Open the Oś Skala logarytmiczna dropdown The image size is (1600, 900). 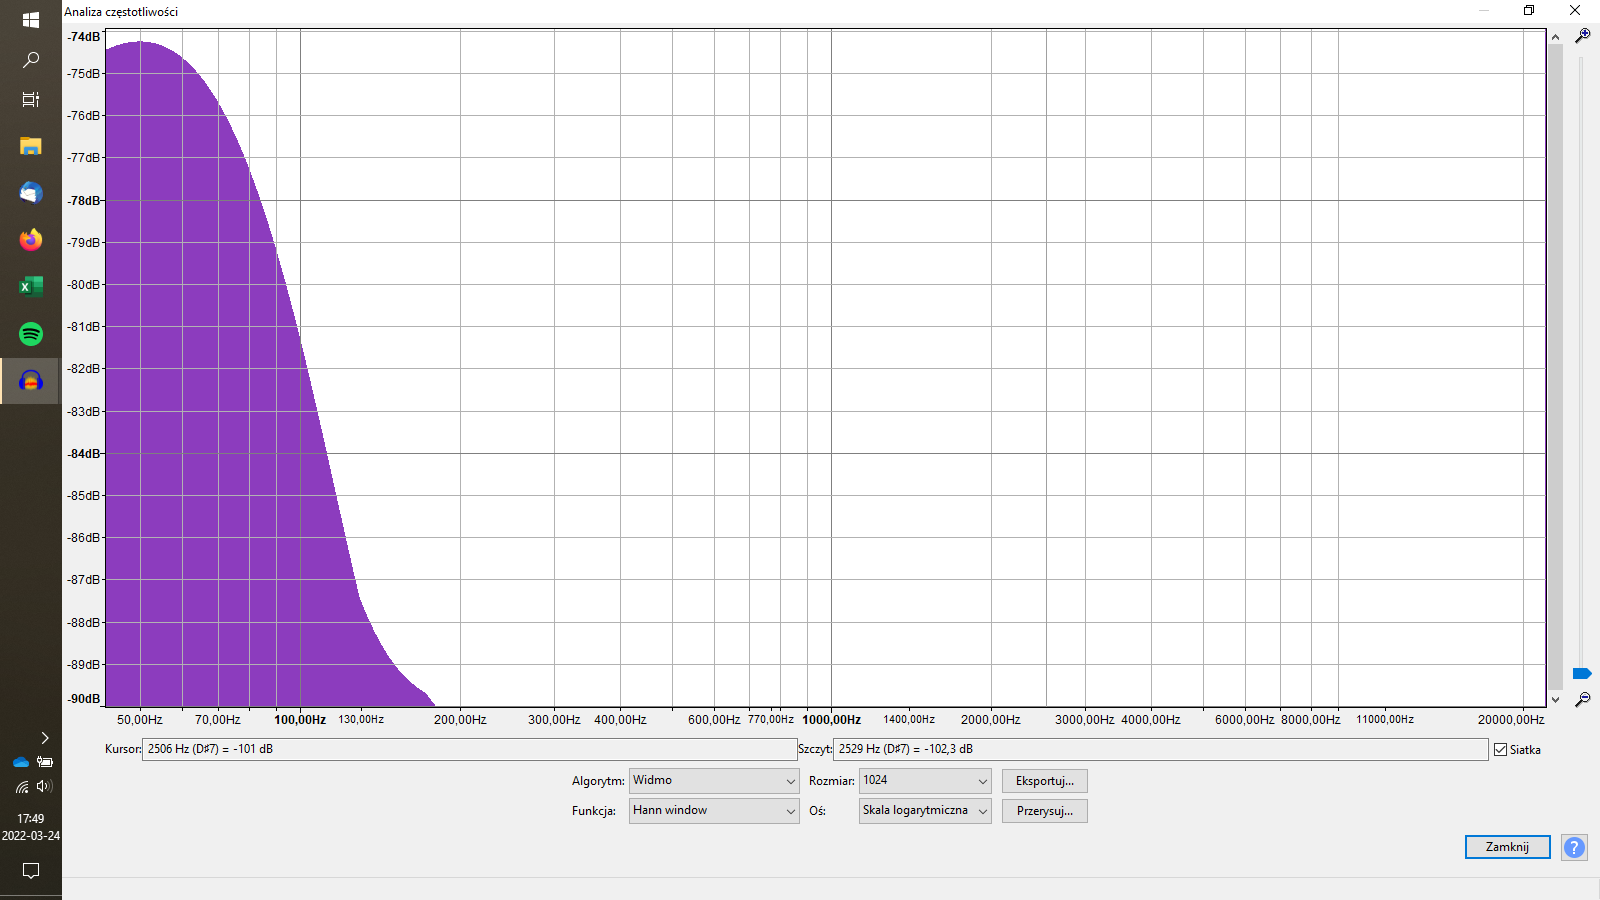(x=924, y=811)
